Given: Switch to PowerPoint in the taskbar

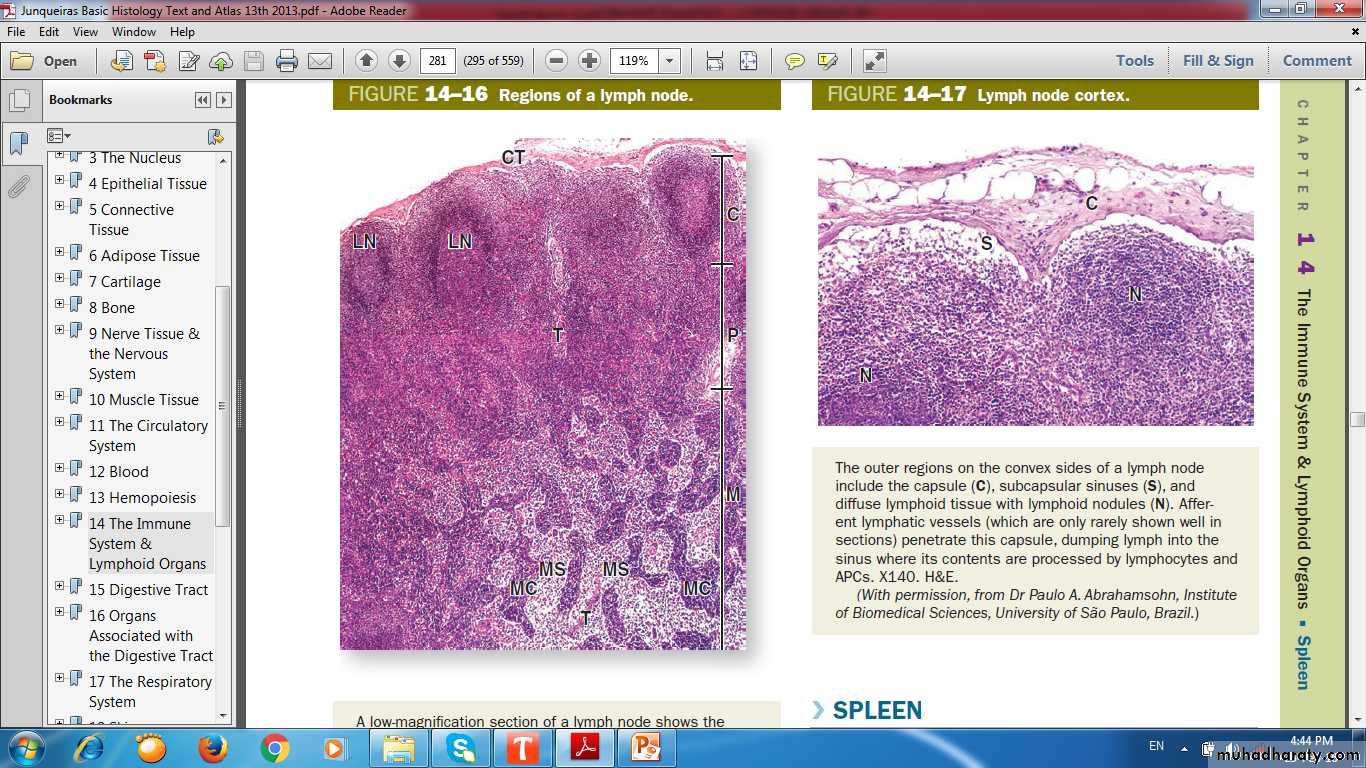Looking at the screenshot, I should [x=646, y=748].
